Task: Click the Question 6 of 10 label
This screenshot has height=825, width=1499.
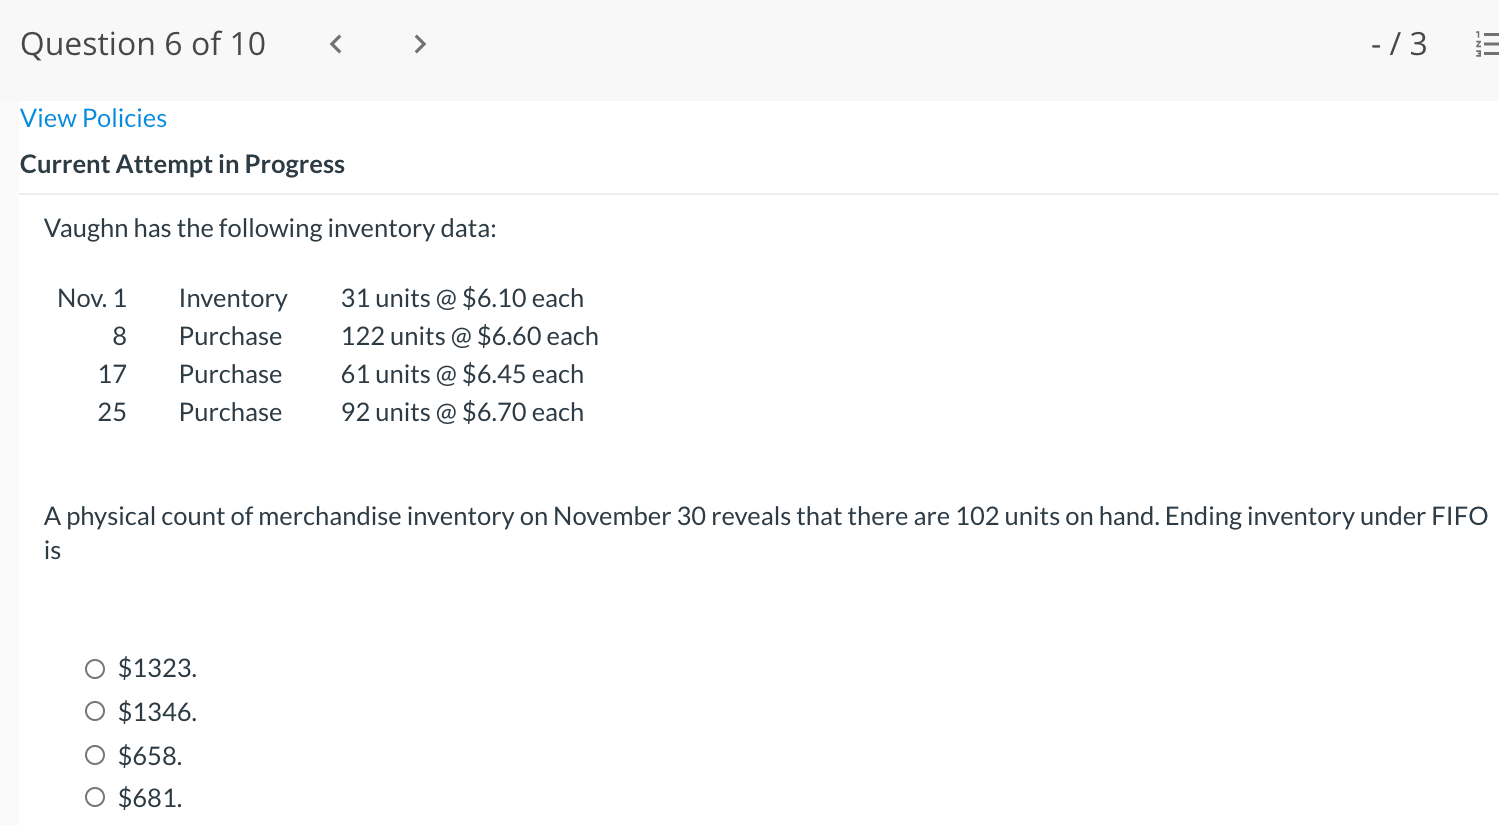Action: coord(143,44)
